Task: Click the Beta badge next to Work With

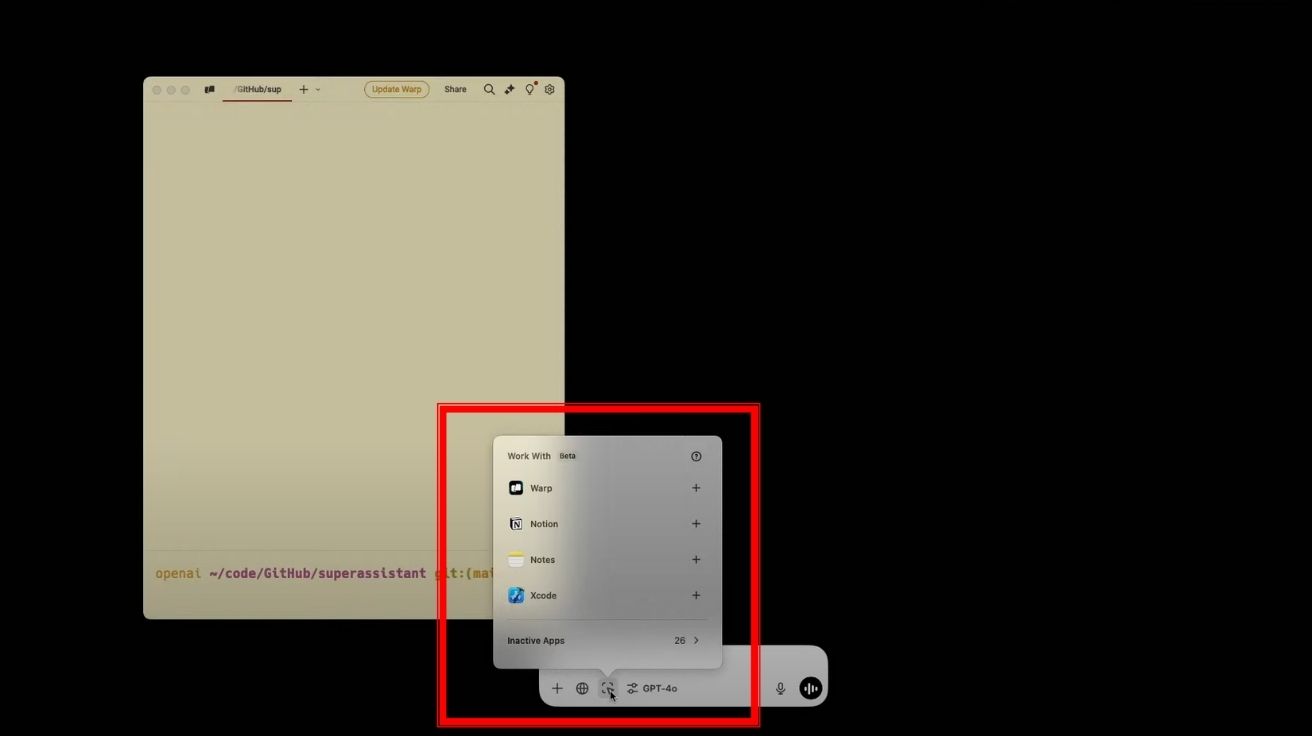Action: coord(567,456)
